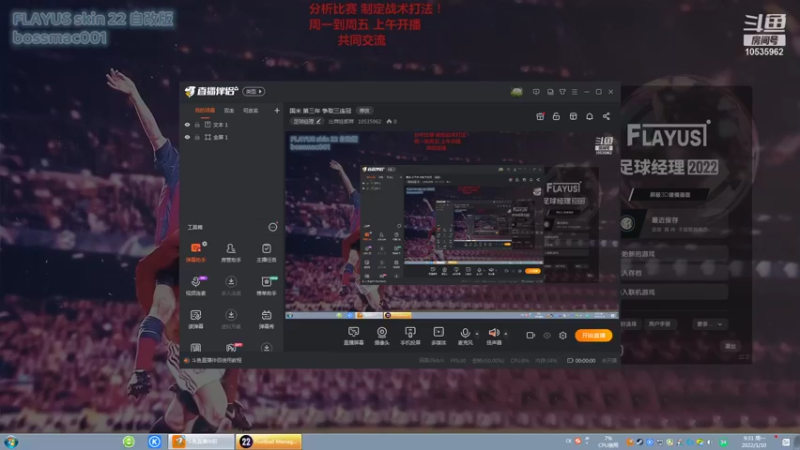Expand the microphone options arrow
This screenshot has width=800, height=450.
click(477, 334)
